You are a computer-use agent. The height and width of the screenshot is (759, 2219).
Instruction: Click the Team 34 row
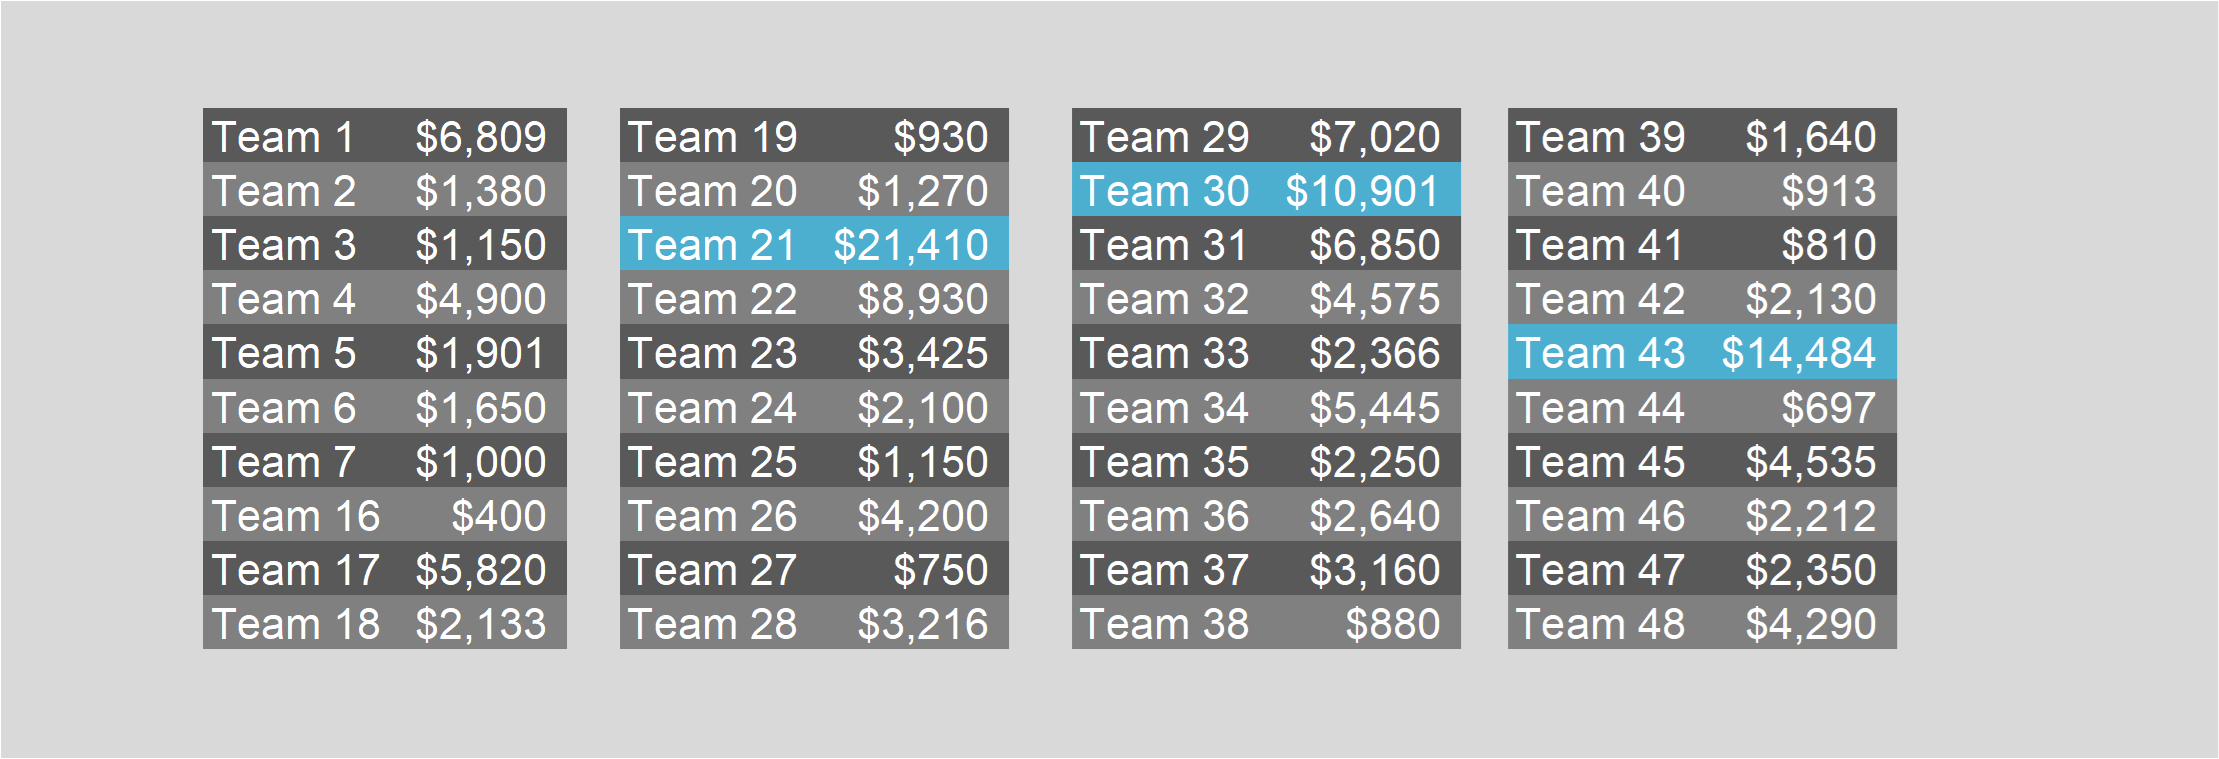1266,406
